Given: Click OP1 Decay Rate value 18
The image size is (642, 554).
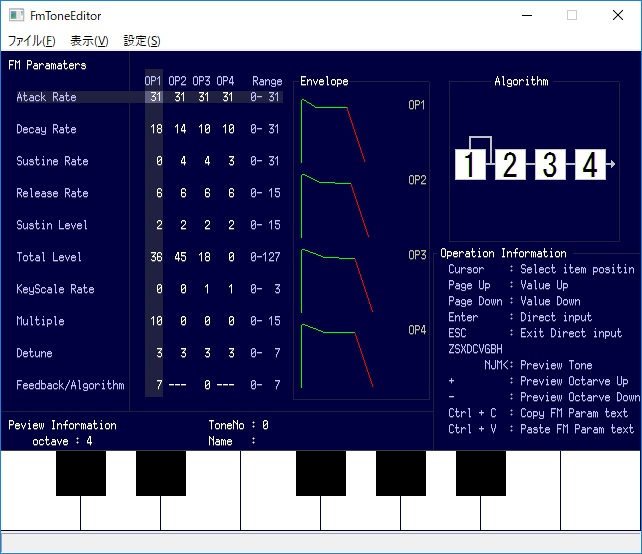Looking at the screenshot, I should coord(156,129).
